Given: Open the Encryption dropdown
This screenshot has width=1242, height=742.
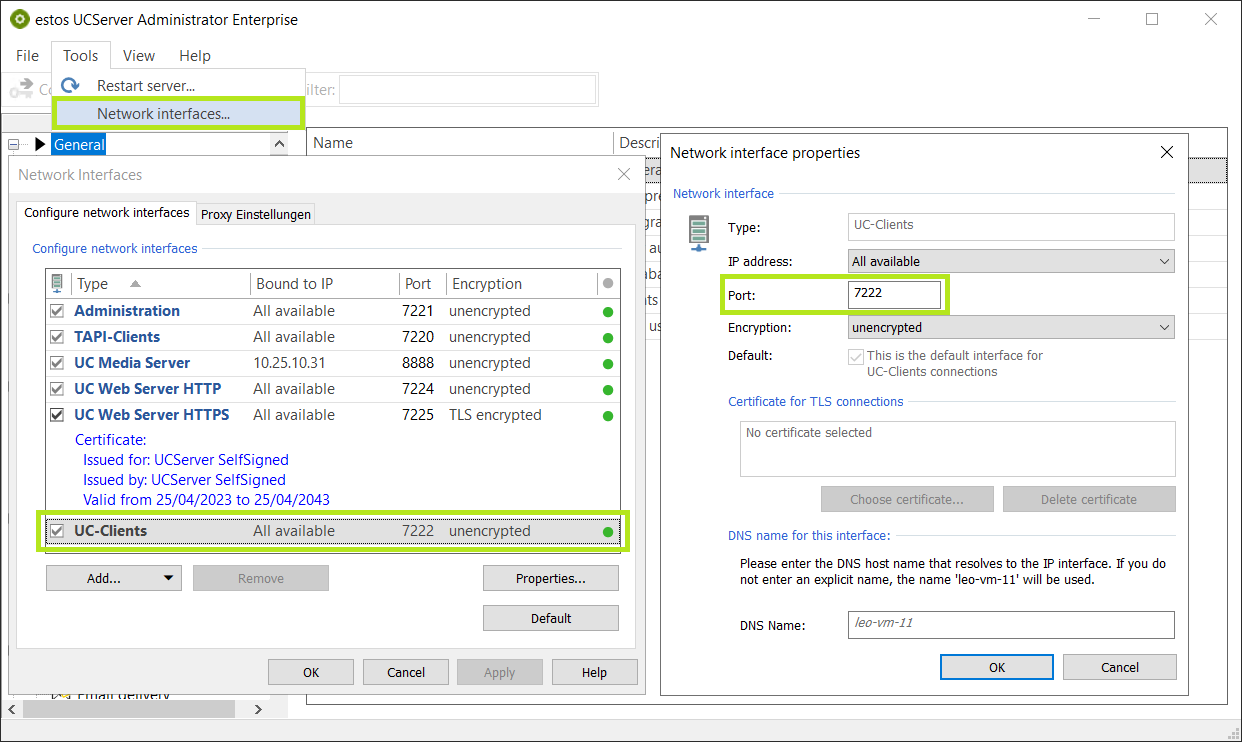Looking at the screenshot, I should tap(1010, 328).
